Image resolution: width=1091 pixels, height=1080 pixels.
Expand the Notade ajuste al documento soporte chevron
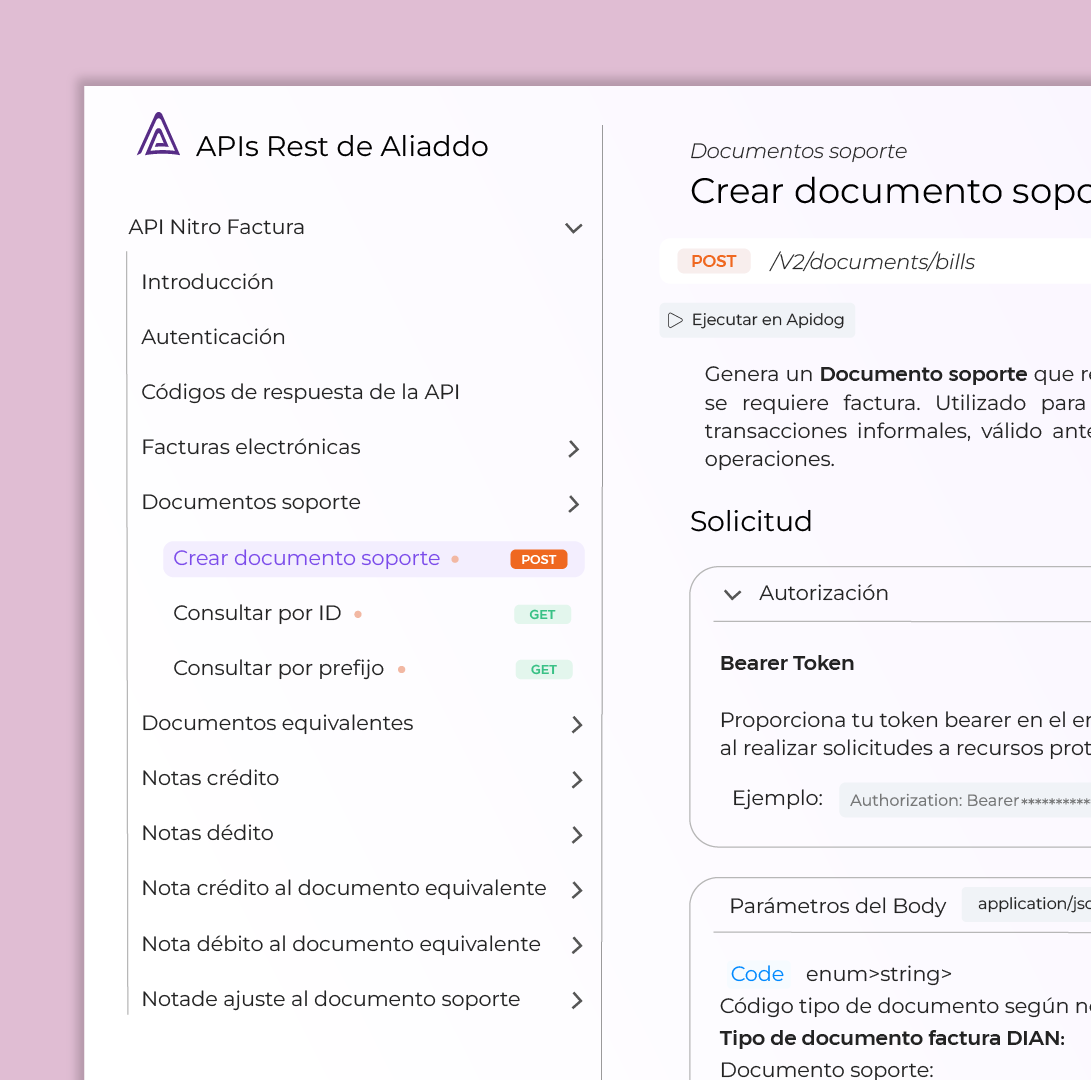tap(577, 1001)
